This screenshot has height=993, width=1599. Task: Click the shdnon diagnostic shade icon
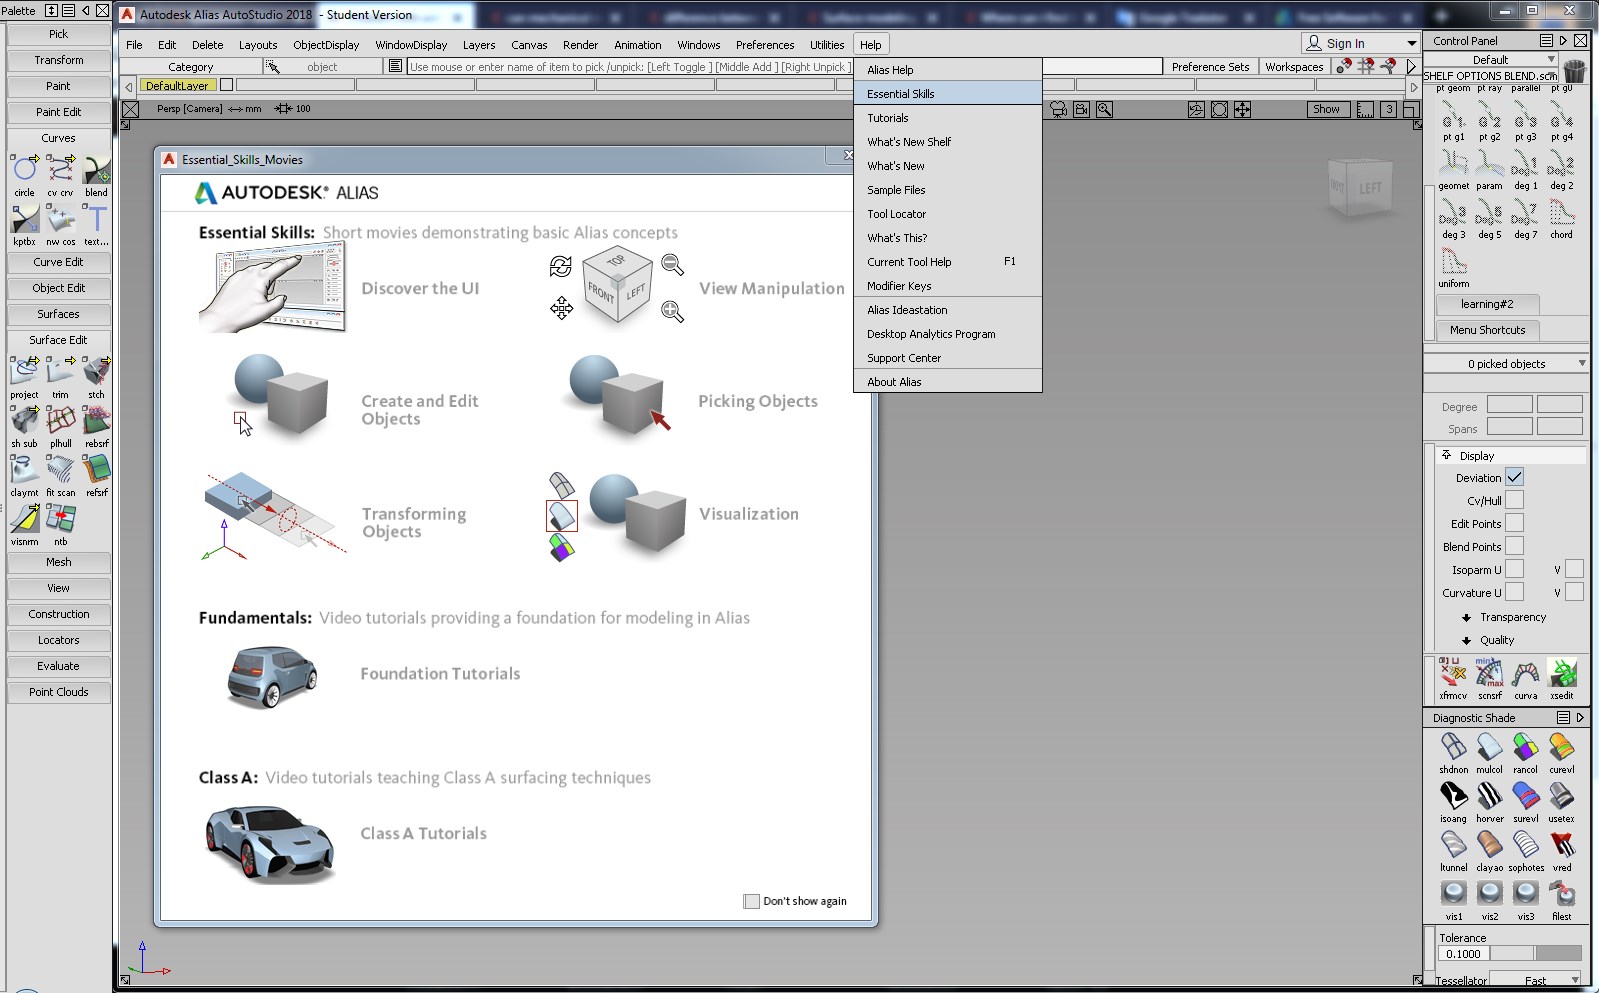(x=1453, y=747)
